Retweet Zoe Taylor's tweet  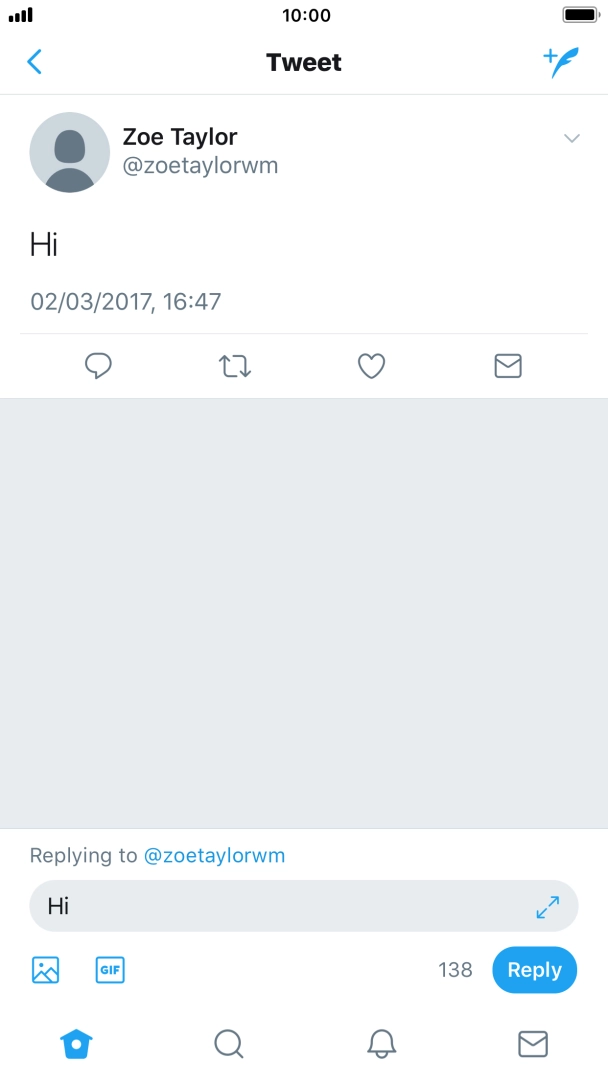[234, 366]
